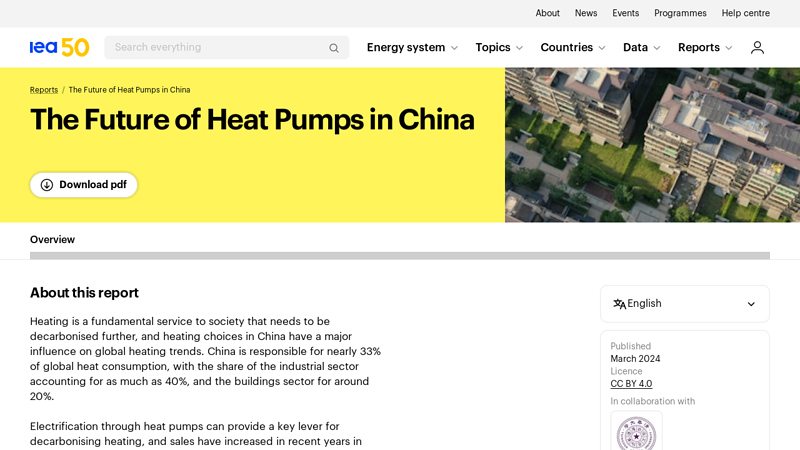Open Programmes in top bar
The height and width of the screenshot is (450, 800).
tap(680, 13)
